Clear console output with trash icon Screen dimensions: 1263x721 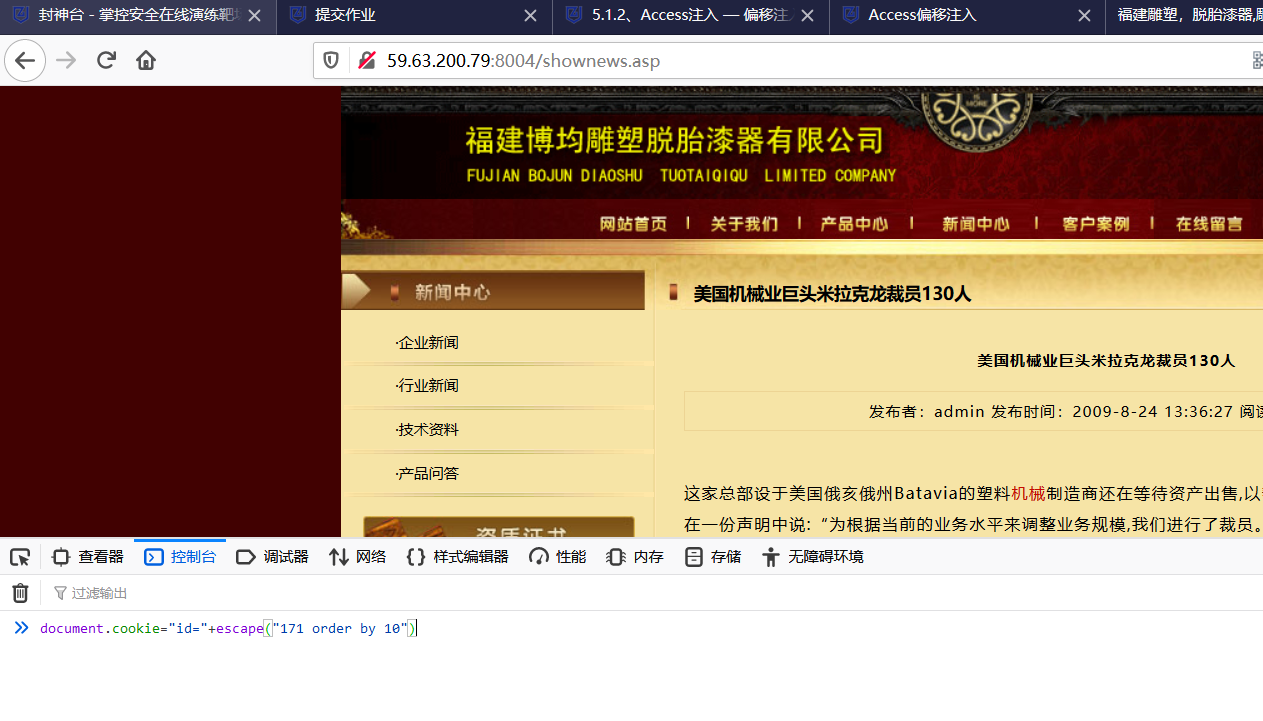pos(20,593)
